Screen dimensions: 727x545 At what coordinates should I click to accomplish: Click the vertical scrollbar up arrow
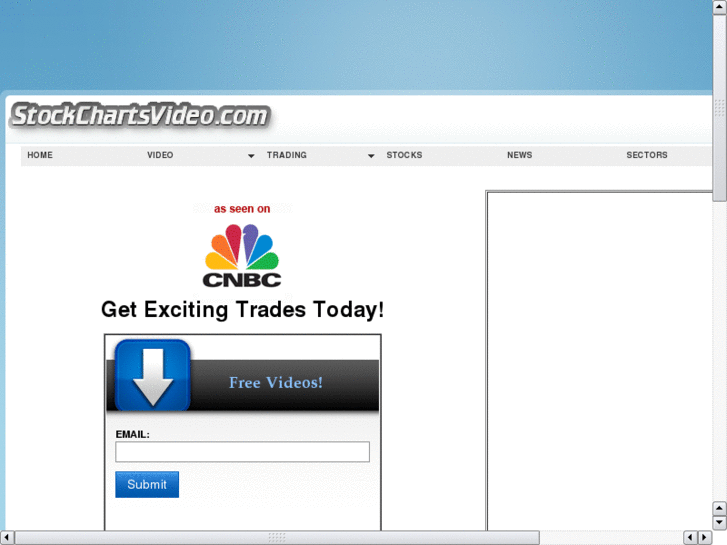(719, 7)
